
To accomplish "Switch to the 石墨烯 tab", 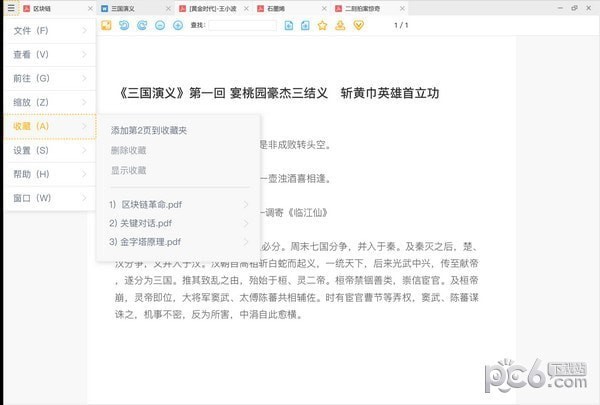I will point(292,8).
